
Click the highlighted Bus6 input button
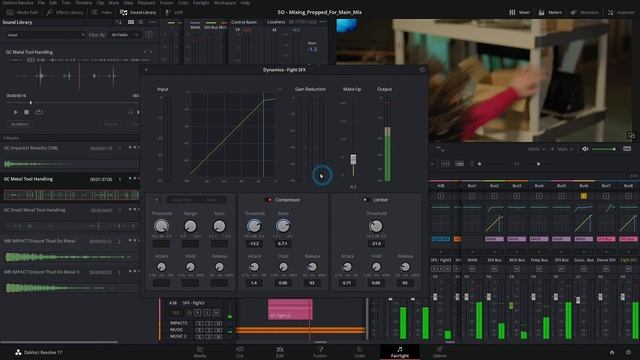click(x=584, y=196)
